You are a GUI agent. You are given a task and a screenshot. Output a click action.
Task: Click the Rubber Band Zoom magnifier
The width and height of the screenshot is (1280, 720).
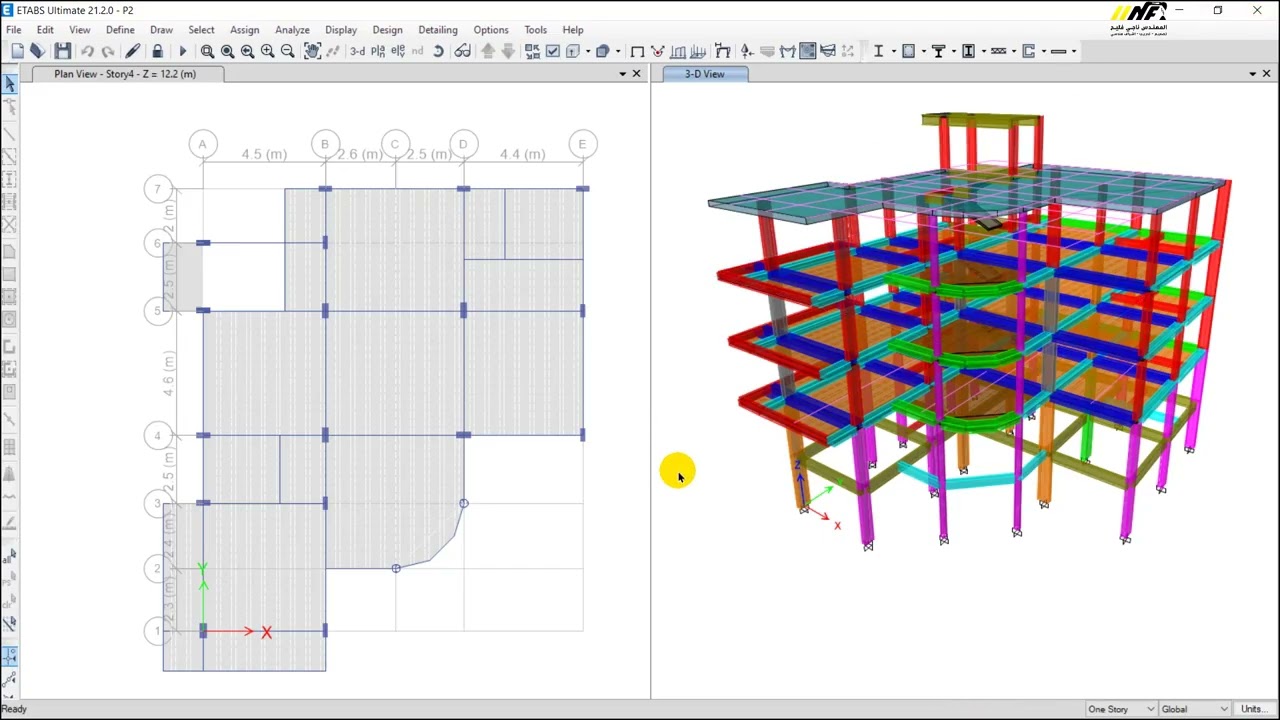pyautogui.click(x=207, y=51)
